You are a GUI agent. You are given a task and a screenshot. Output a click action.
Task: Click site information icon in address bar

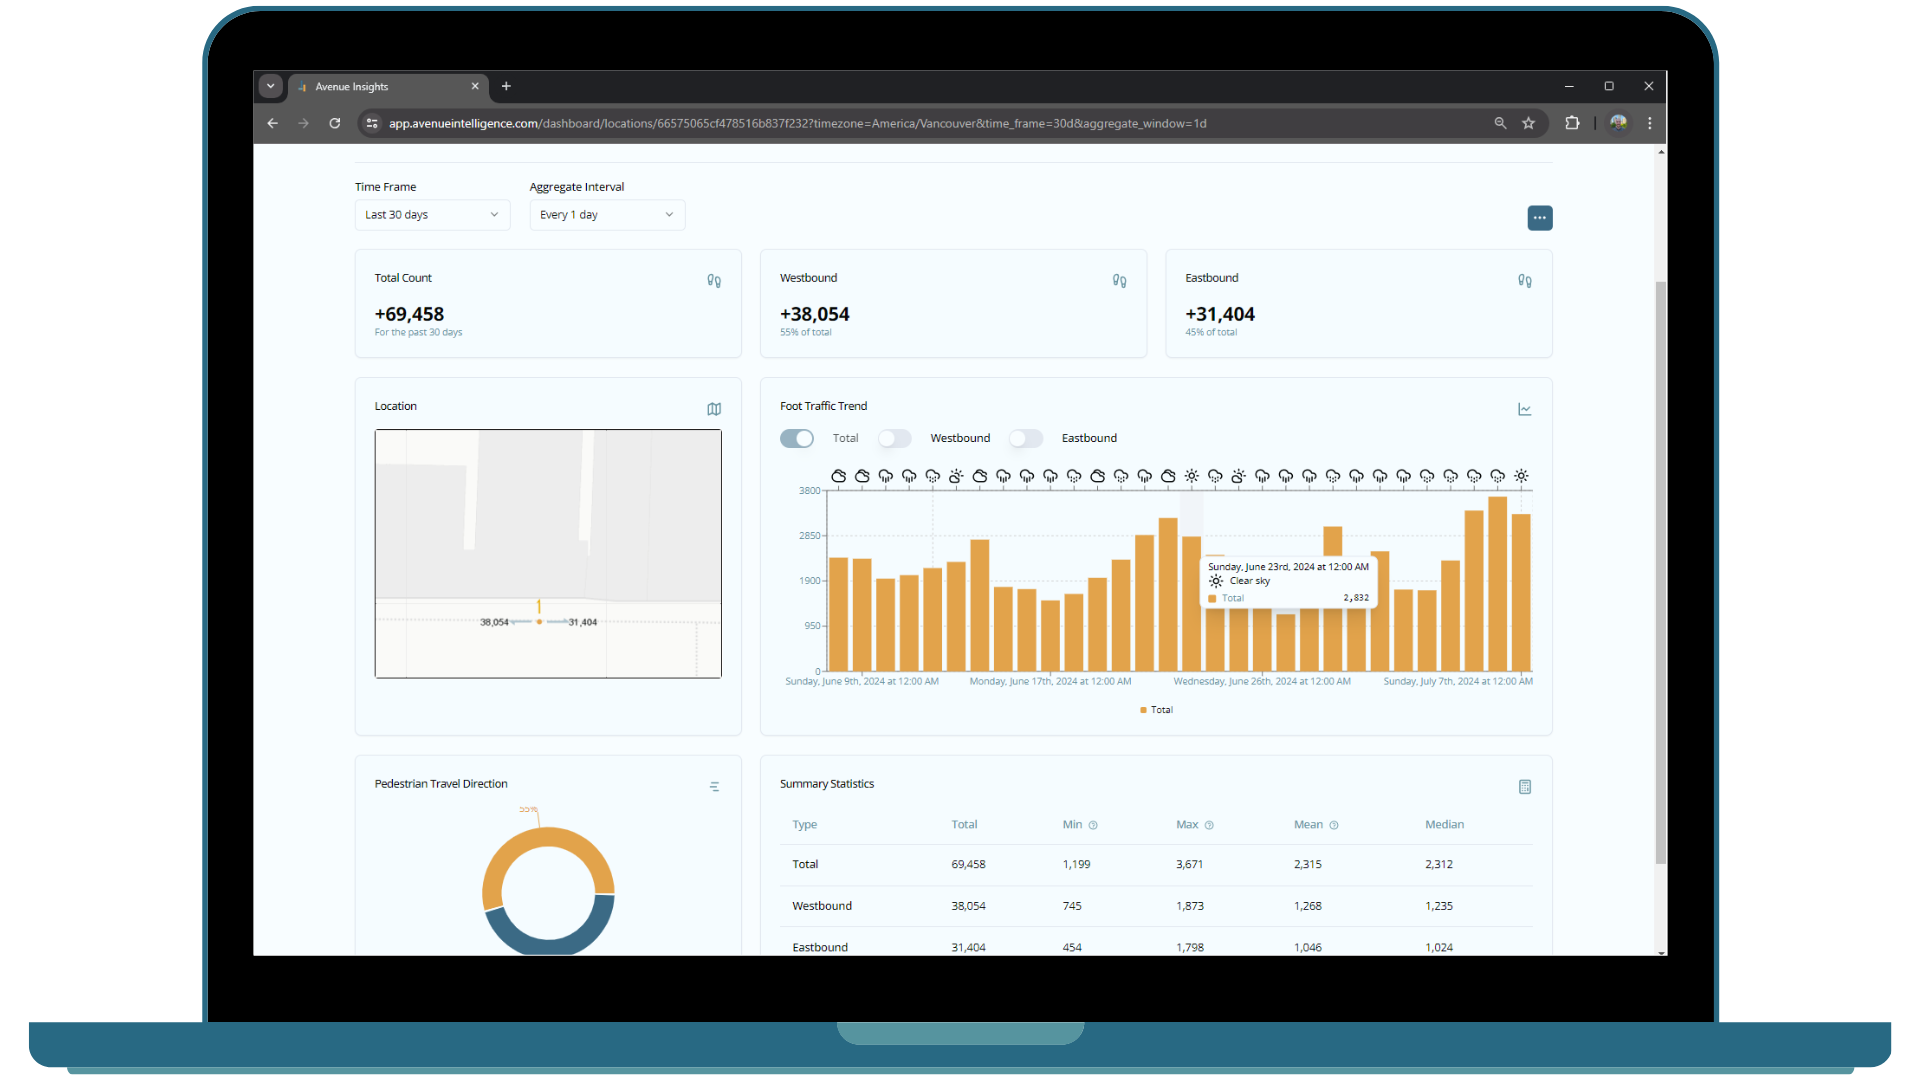372,123
